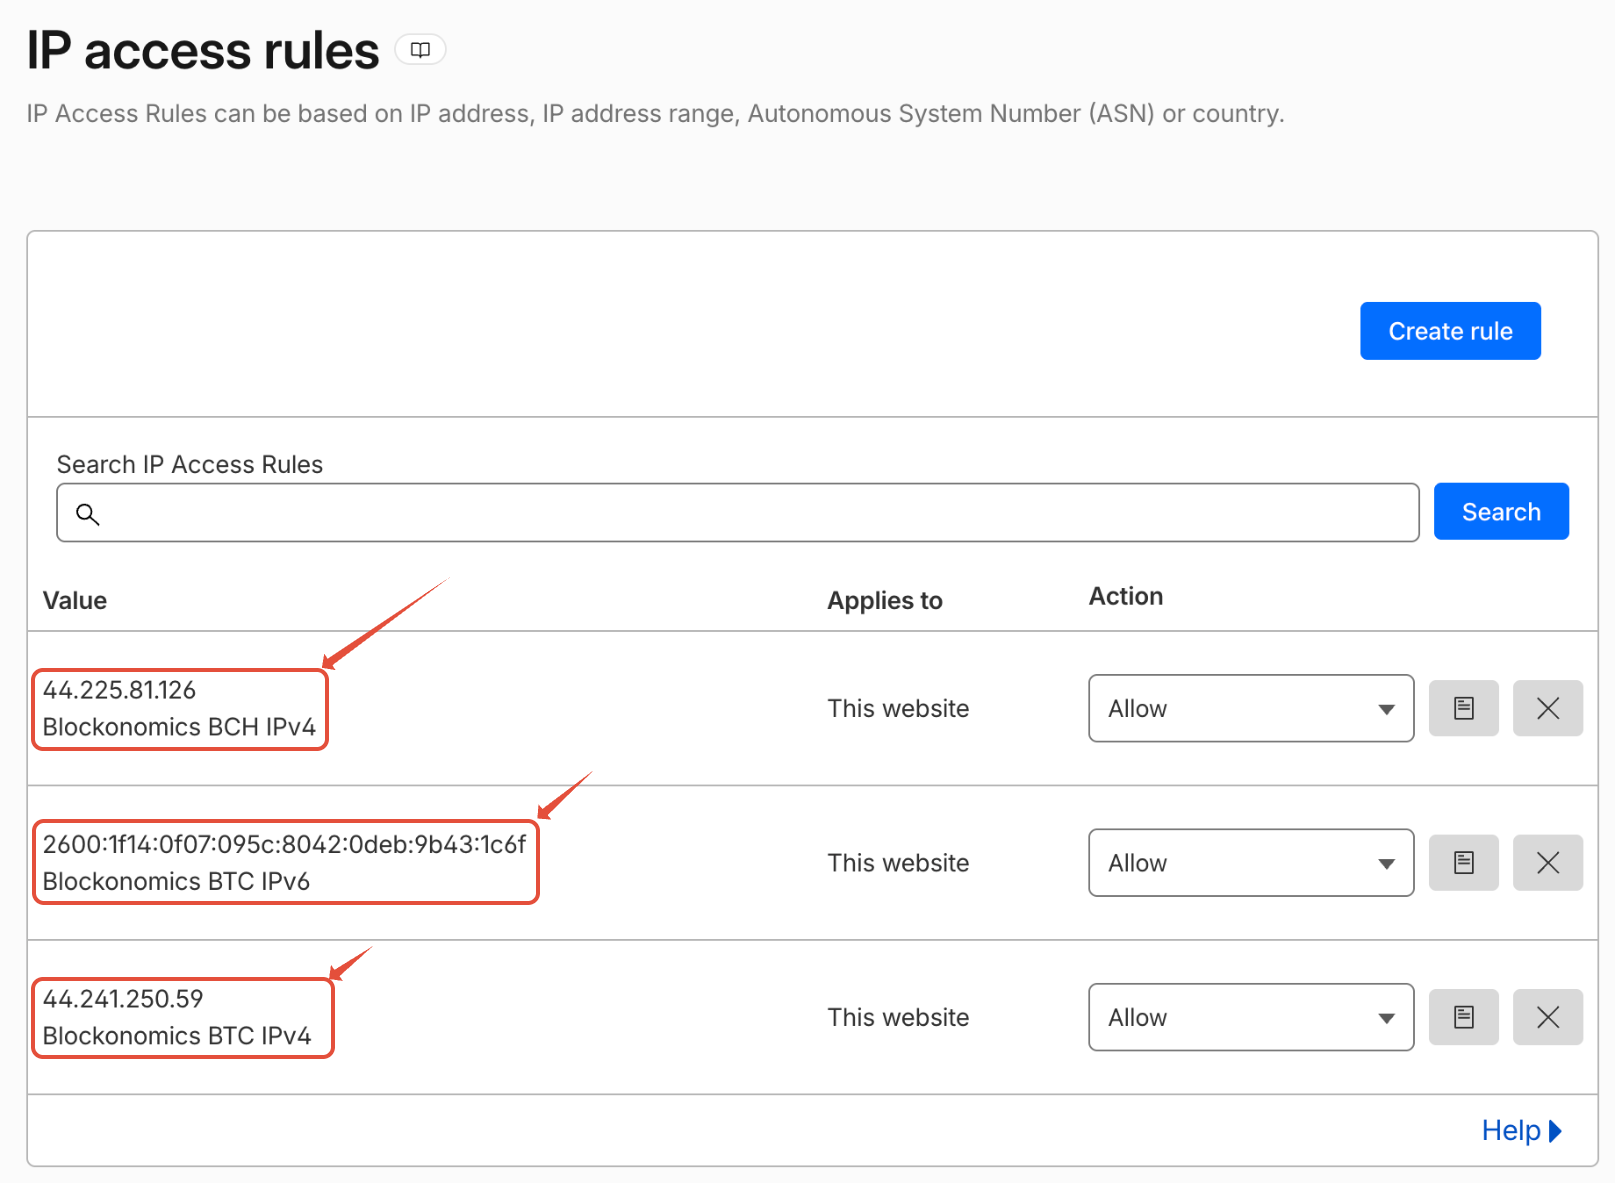Screen dimensions: 1615x1183
Task: Edit notes for Blockonomics BTC IPv6 rule
Action: (x=1463, y=862)
